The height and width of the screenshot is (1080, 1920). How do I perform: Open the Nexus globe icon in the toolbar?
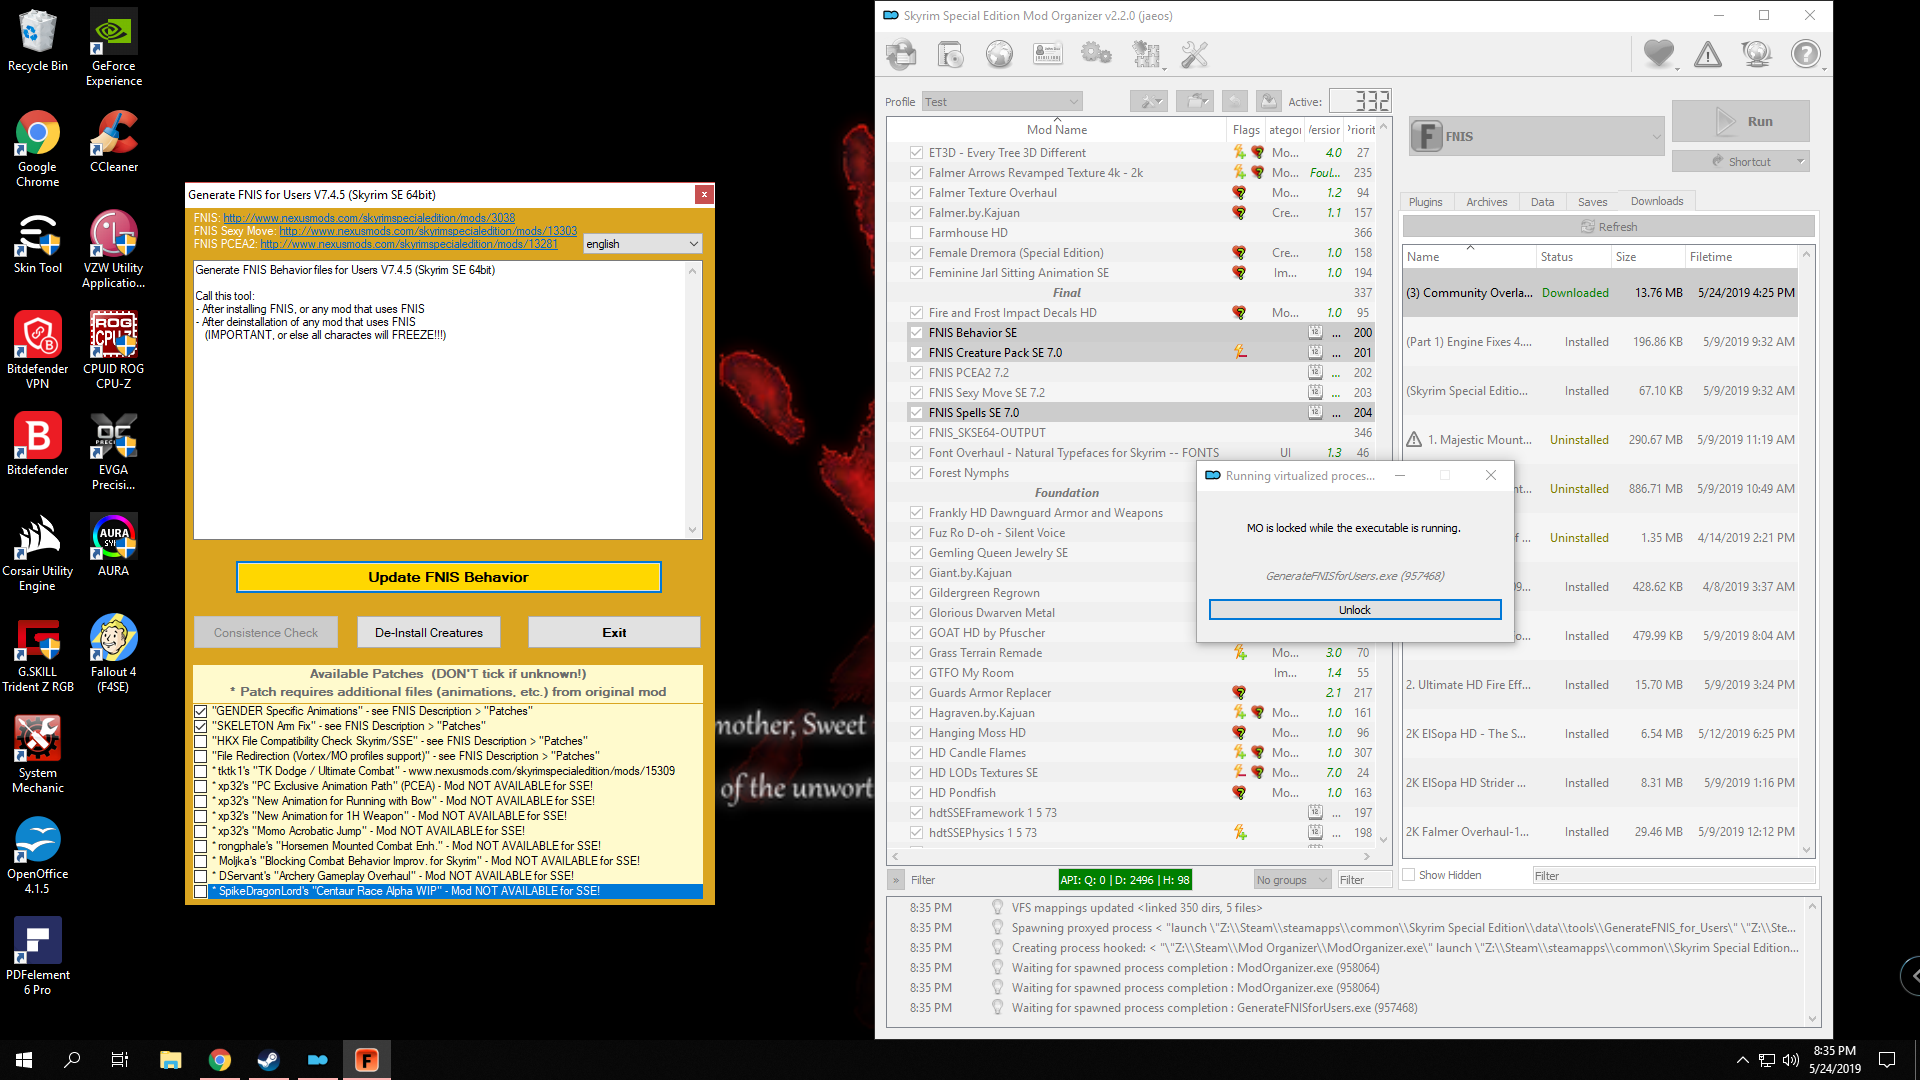[x=999, y=54]
